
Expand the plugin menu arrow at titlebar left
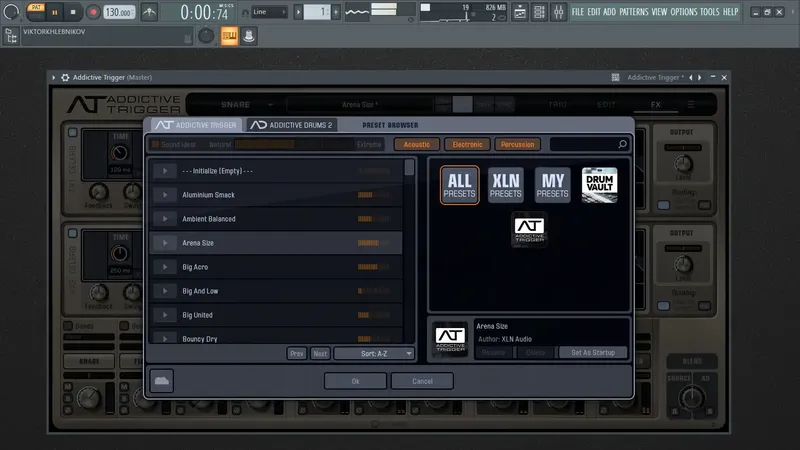(54, 78)
